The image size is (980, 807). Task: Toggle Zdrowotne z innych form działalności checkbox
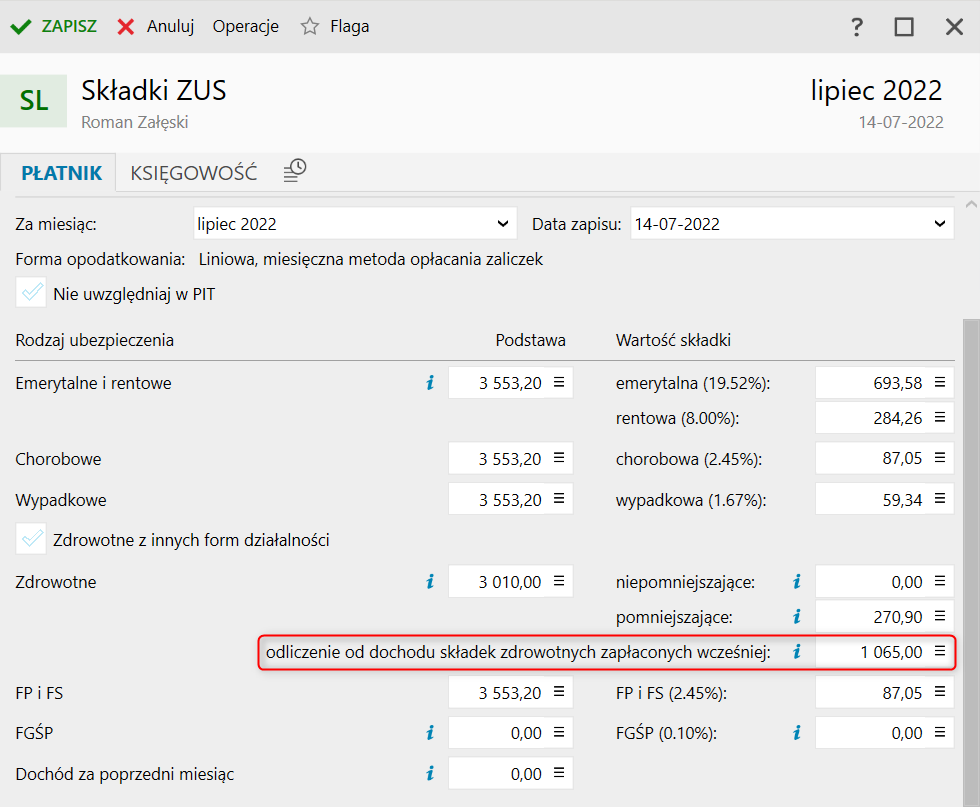(x=33, y=540)
